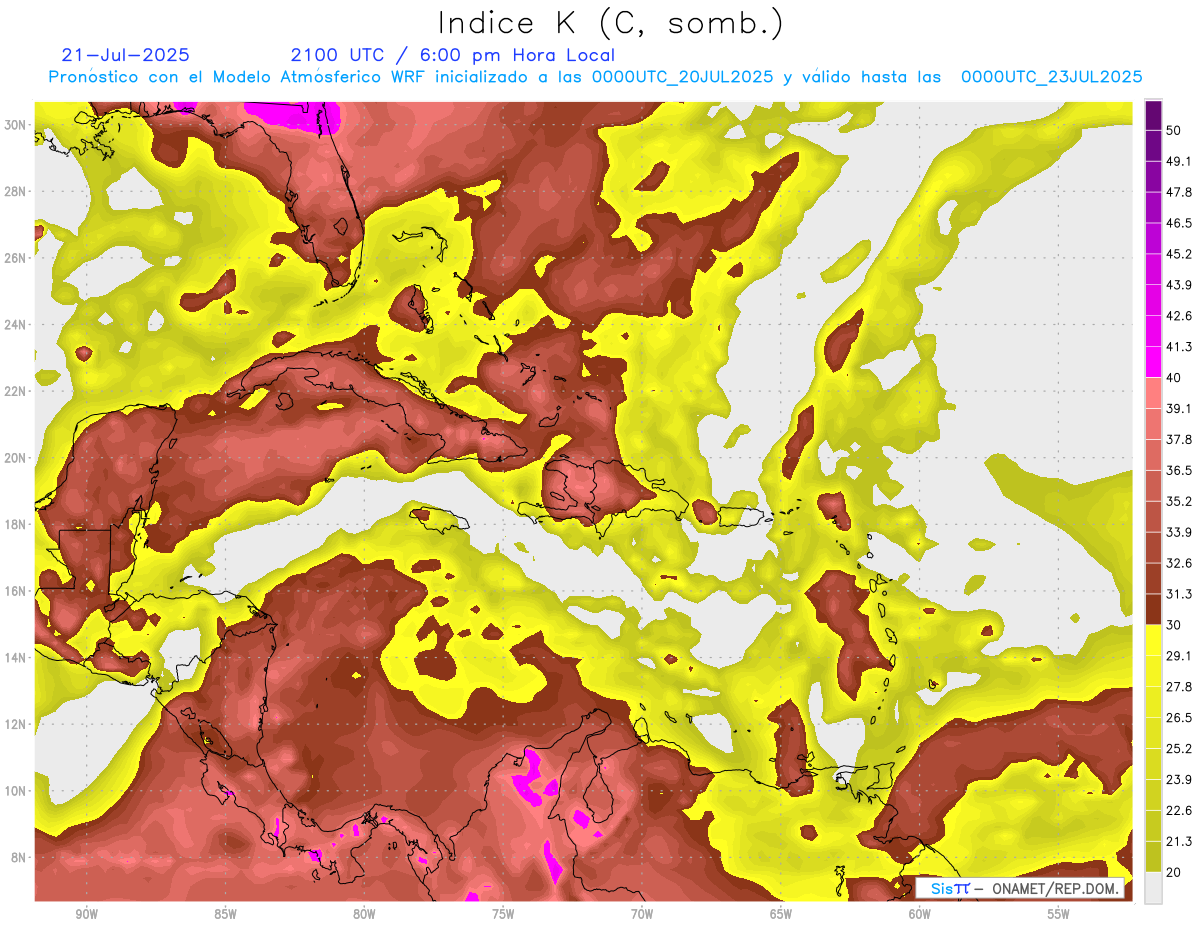Click latitude label "14N"

tap(15, 657)
